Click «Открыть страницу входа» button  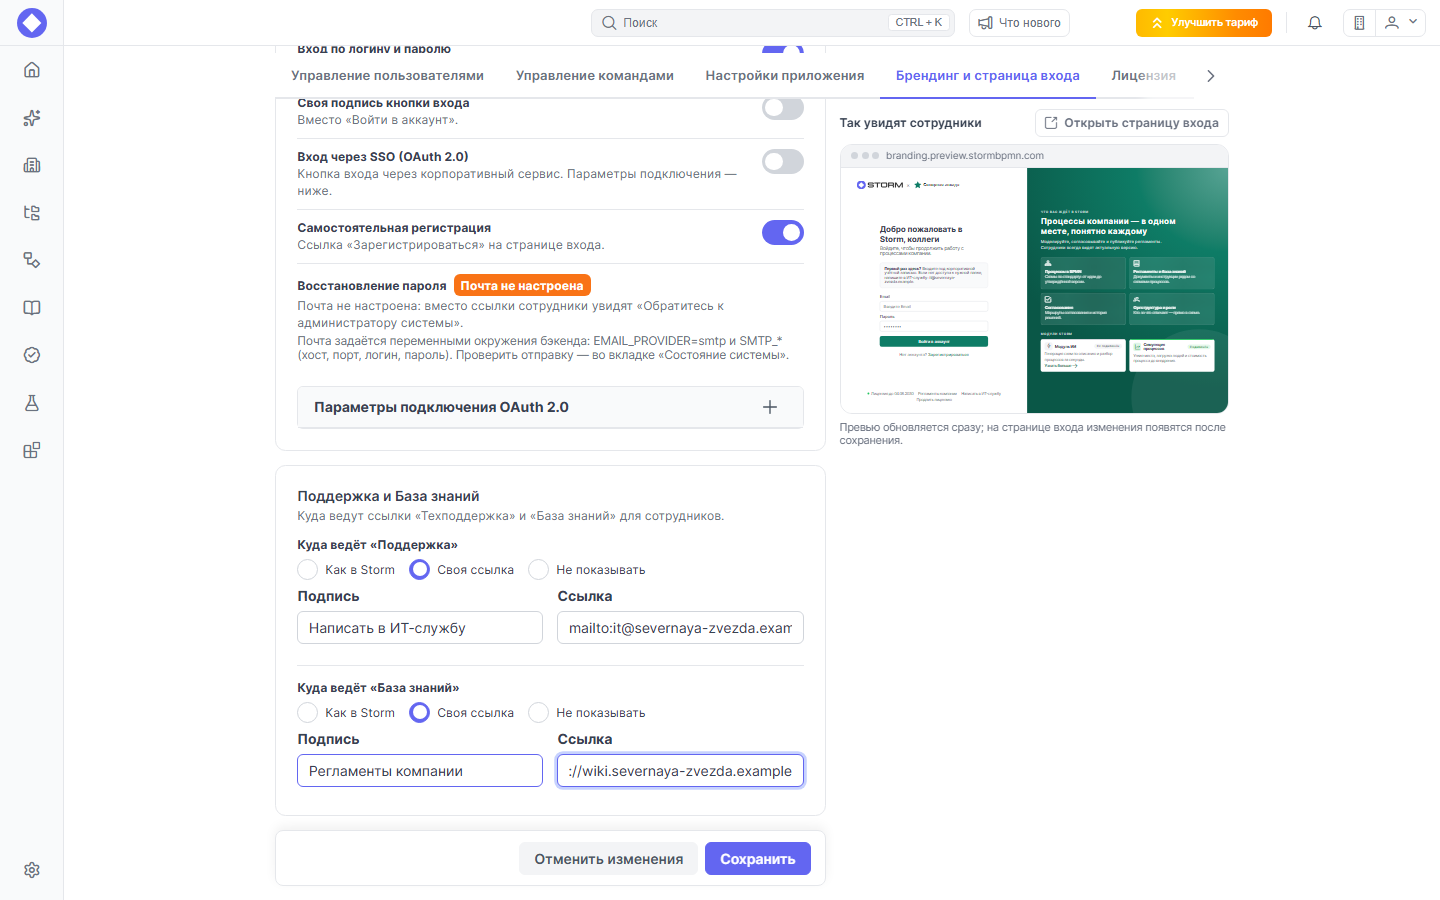pos(1132,123)
